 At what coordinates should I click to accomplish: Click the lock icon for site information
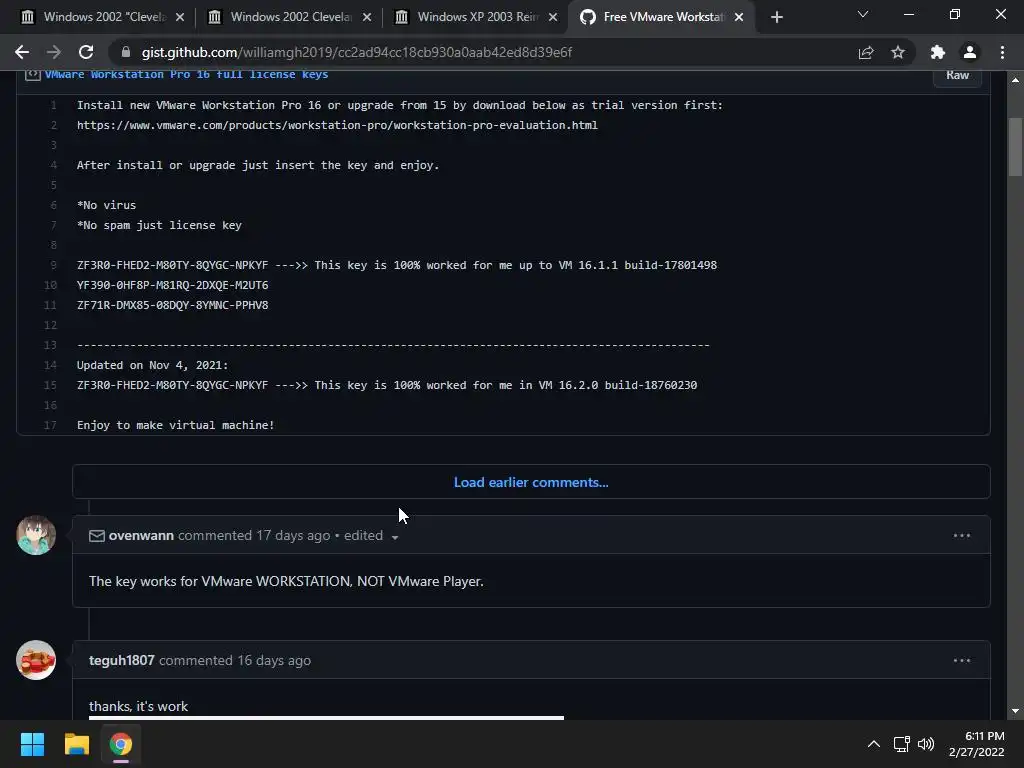[x=126, y=52]
